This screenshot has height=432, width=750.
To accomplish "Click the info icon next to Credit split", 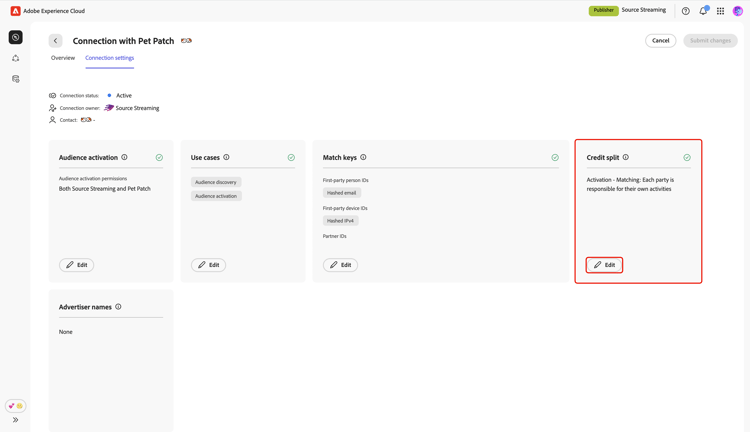I will 626,157.
